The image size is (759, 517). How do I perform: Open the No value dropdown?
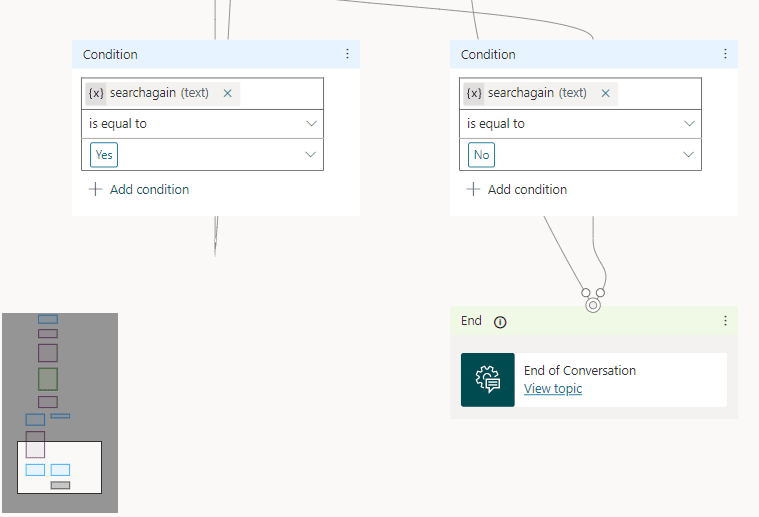[689, 155]
